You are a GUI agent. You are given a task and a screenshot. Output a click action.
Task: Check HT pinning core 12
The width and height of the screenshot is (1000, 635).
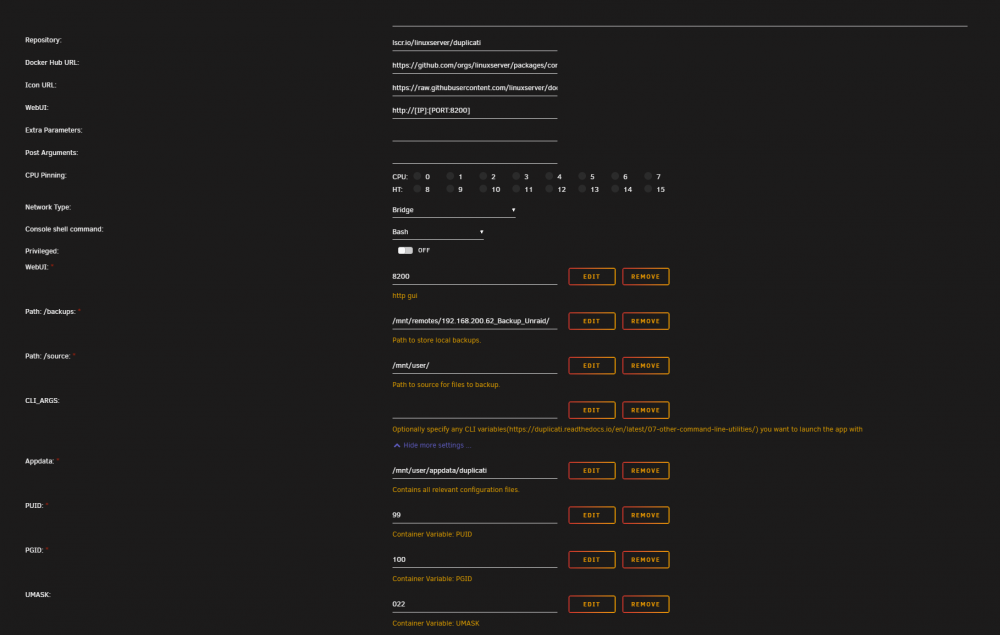coord(549,189)
